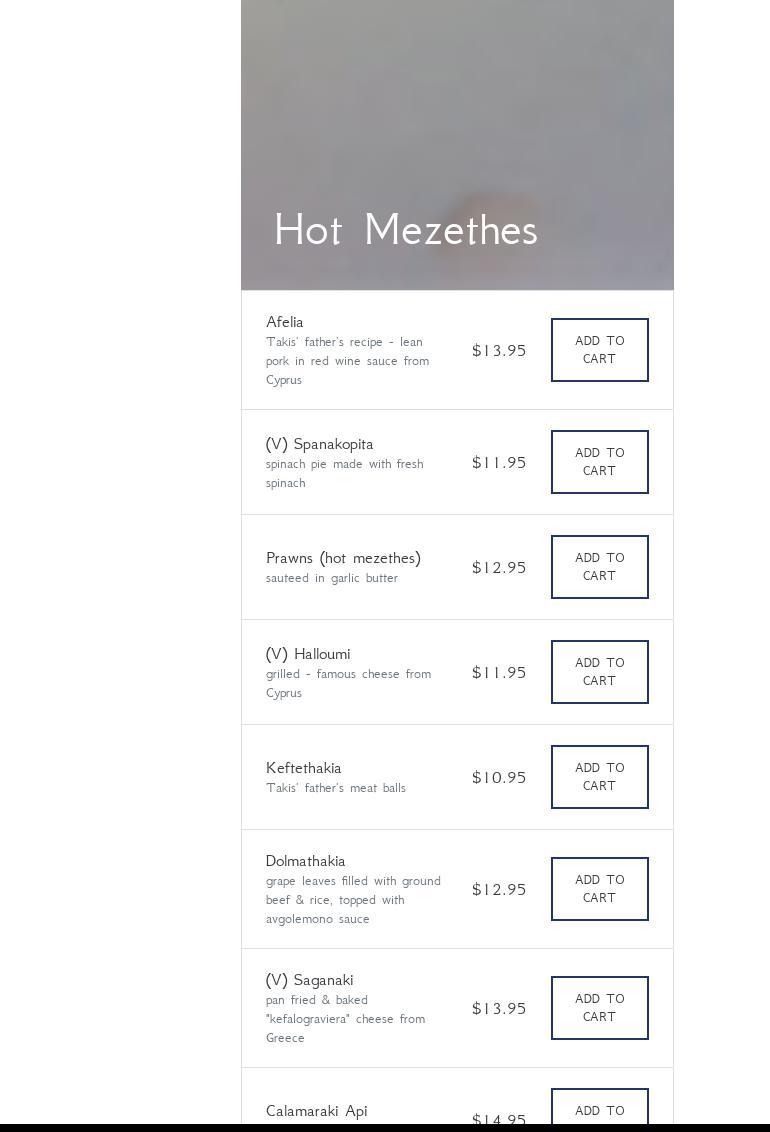This screenshot has width=770, height=1132.
Task: Open the Keftethakia item title
Action: [x=303, y=768]
